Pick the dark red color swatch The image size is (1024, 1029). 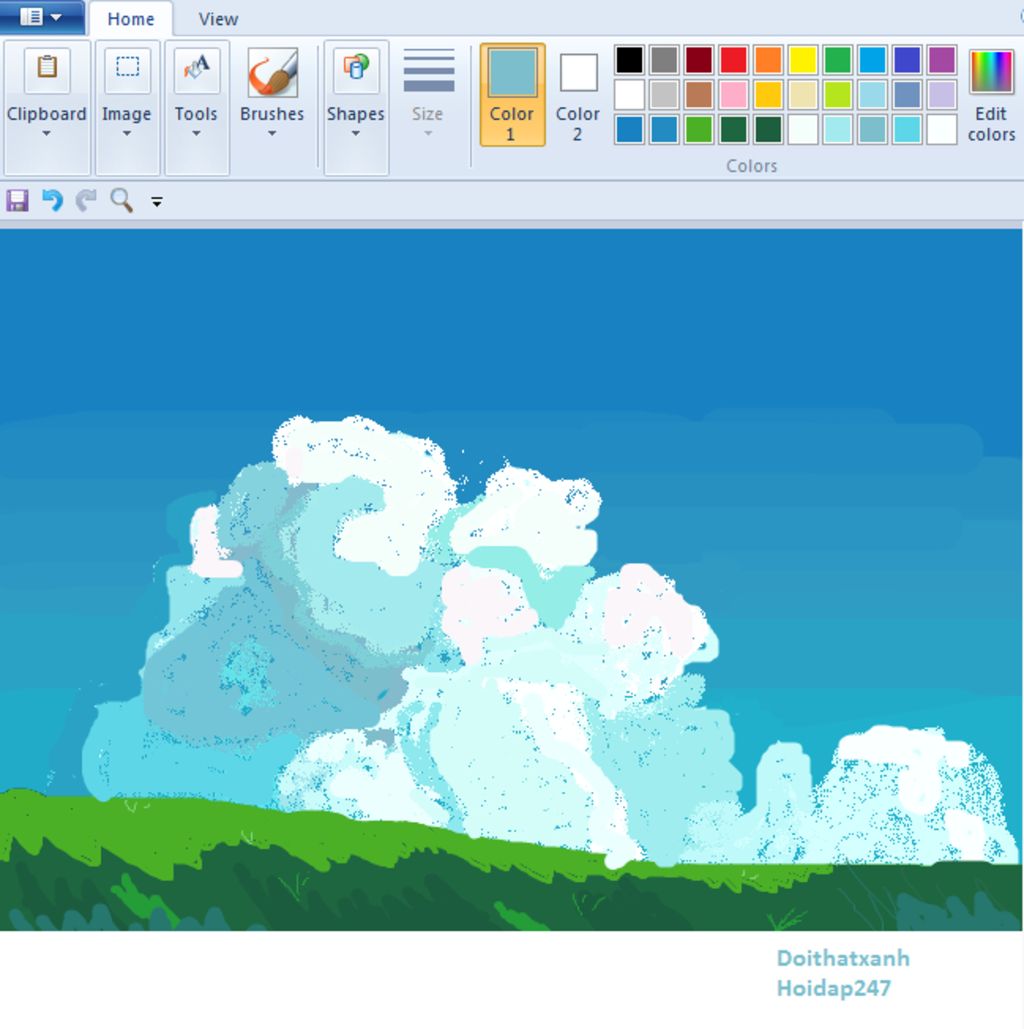pyautogui.click(x=699, y=60)
